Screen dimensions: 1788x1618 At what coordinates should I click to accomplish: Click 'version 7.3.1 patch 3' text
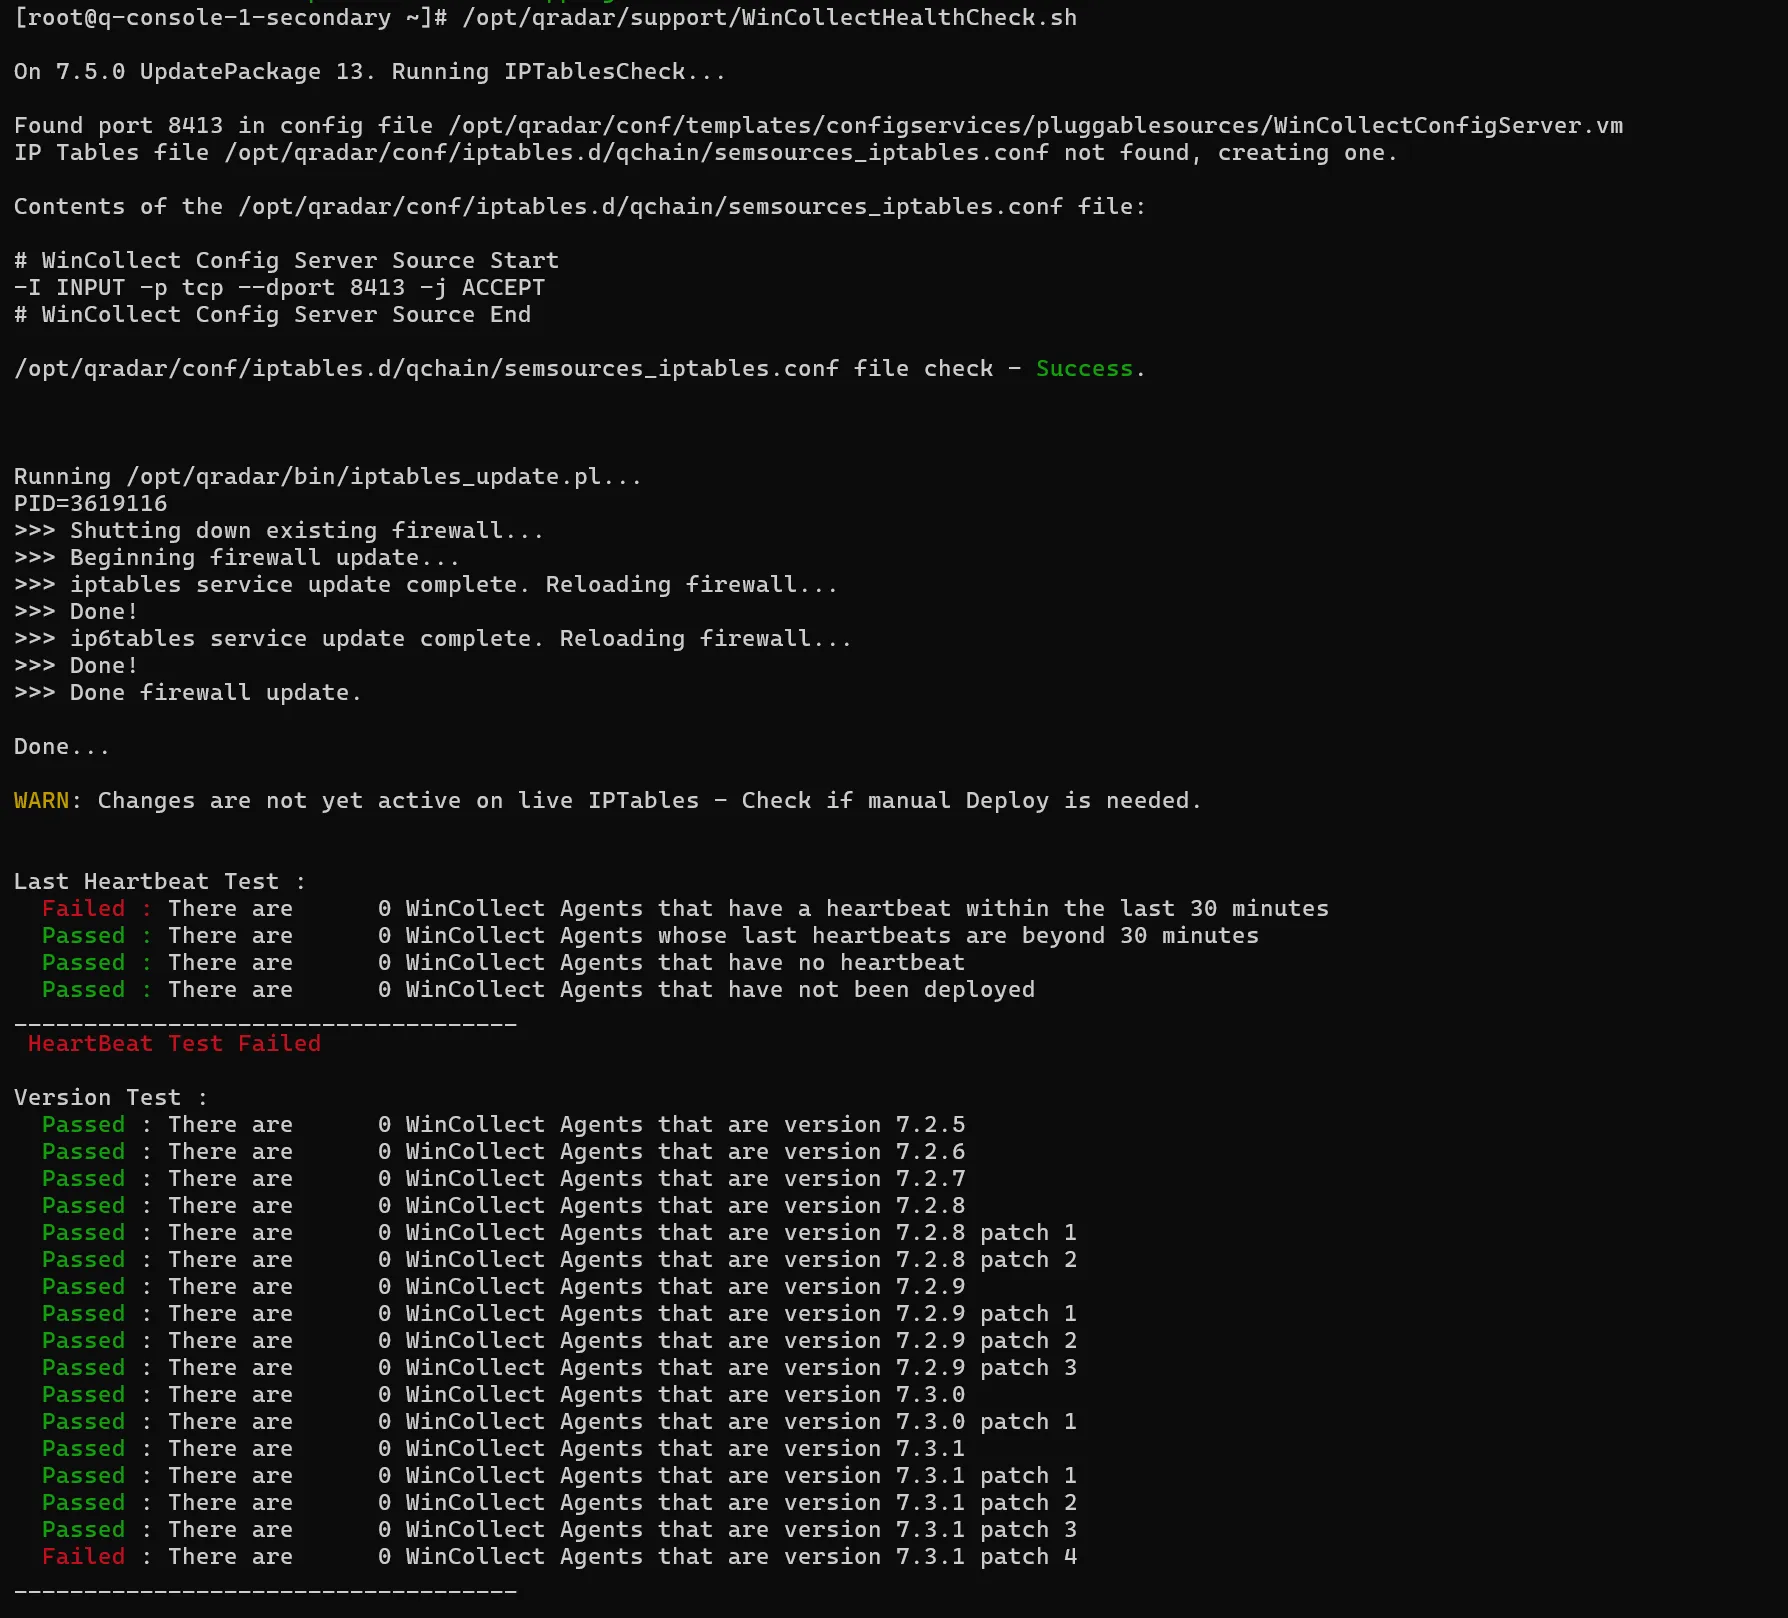(931, 1530)
